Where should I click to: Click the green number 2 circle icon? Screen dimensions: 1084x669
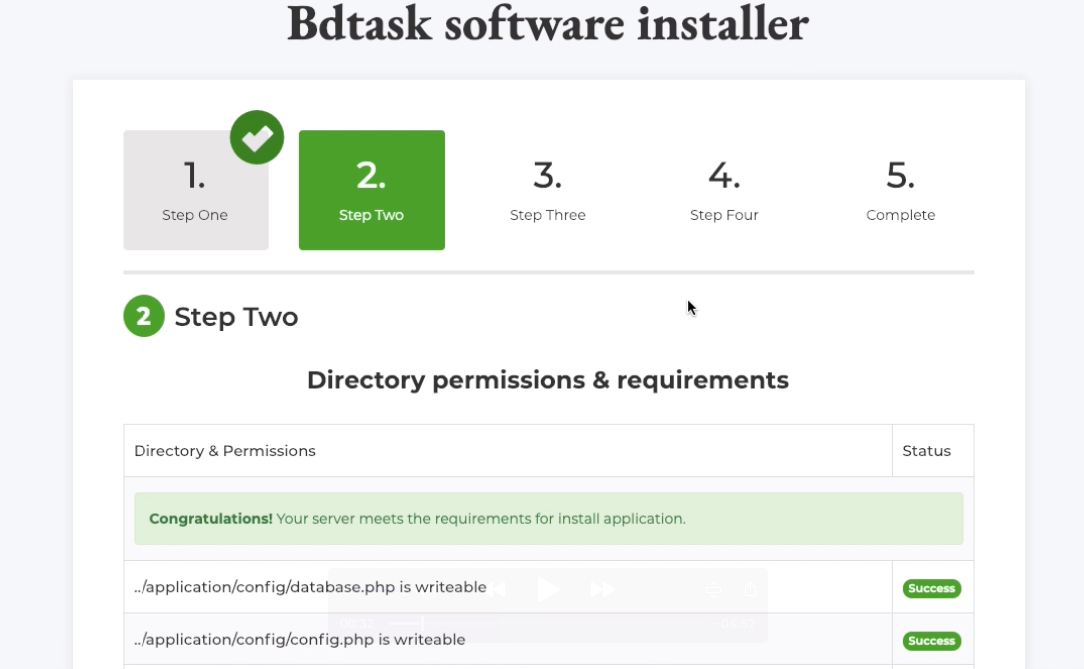144,317
